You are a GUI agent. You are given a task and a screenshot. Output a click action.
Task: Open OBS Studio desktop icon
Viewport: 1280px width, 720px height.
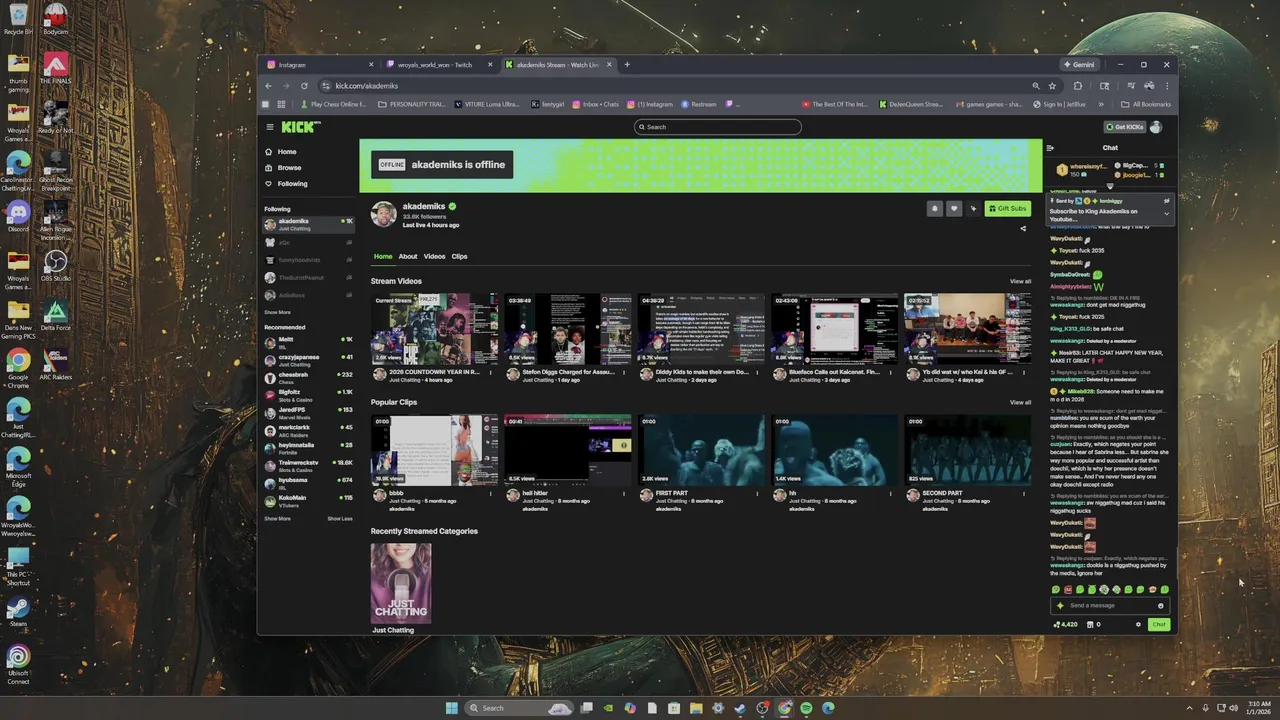(x=55, y=266)
